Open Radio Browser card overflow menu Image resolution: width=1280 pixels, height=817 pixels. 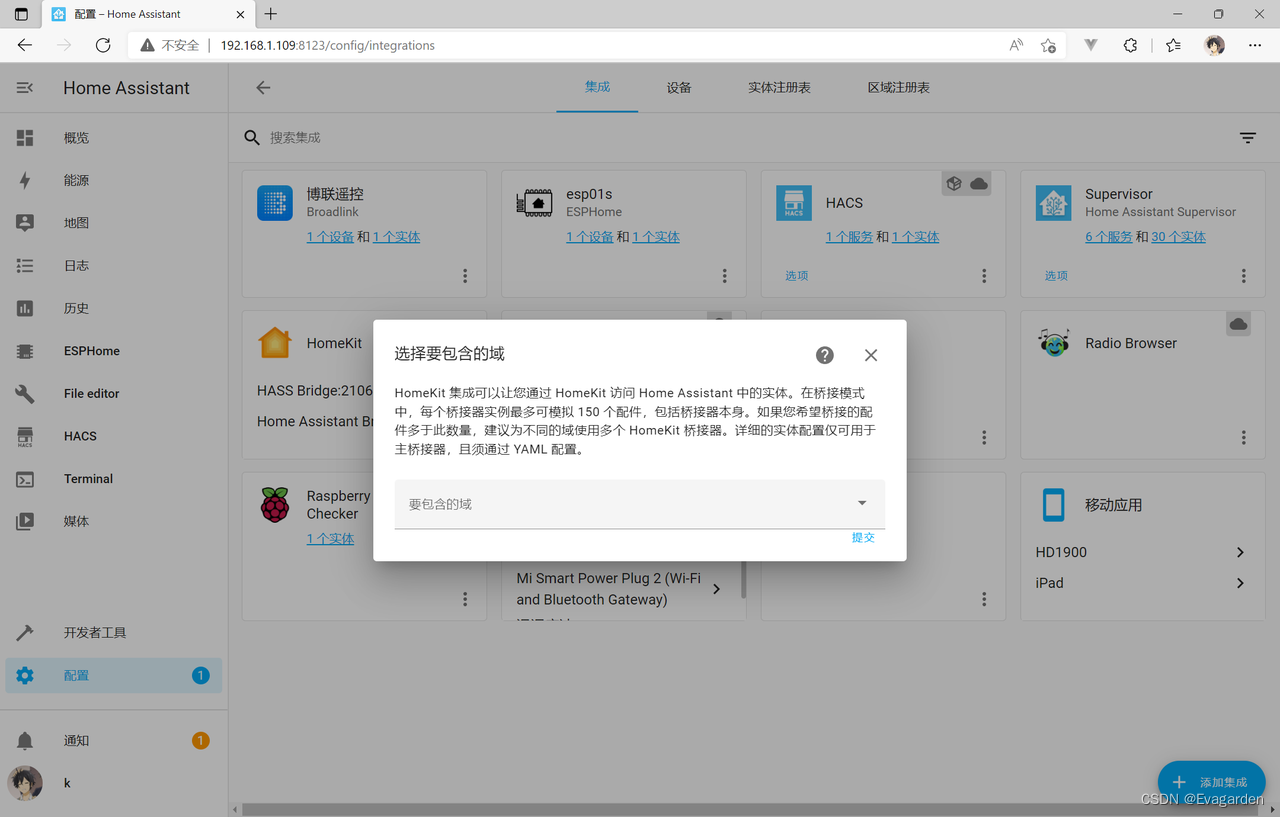click(1244, 437)
